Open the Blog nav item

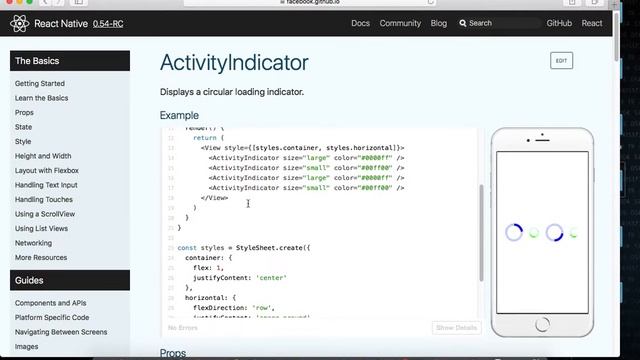[x=439, y=23]
